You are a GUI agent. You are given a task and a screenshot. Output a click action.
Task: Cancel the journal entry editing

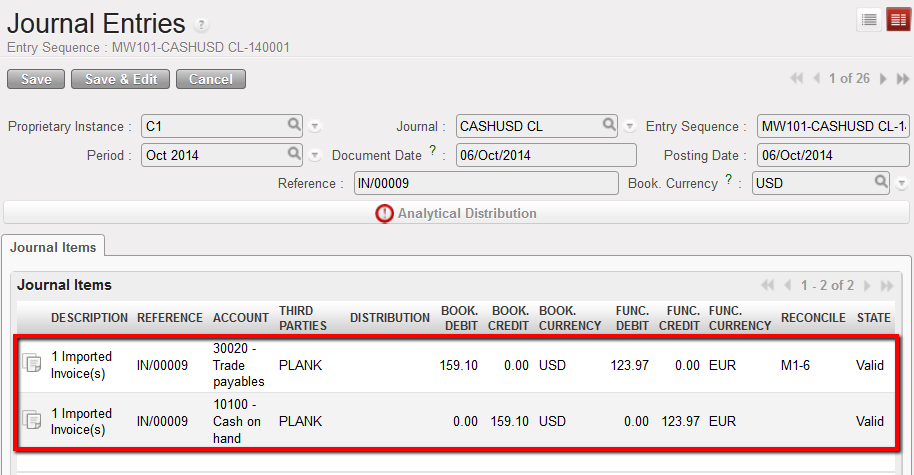pos(210,79)
